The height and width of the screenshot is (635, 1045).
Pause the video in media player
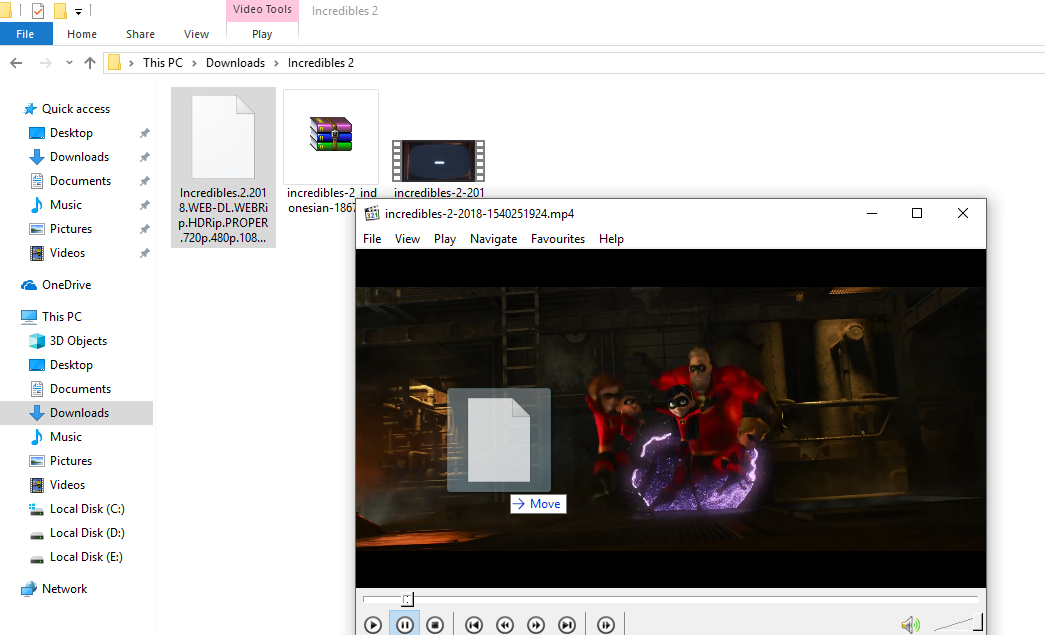[x=405, y=624]
